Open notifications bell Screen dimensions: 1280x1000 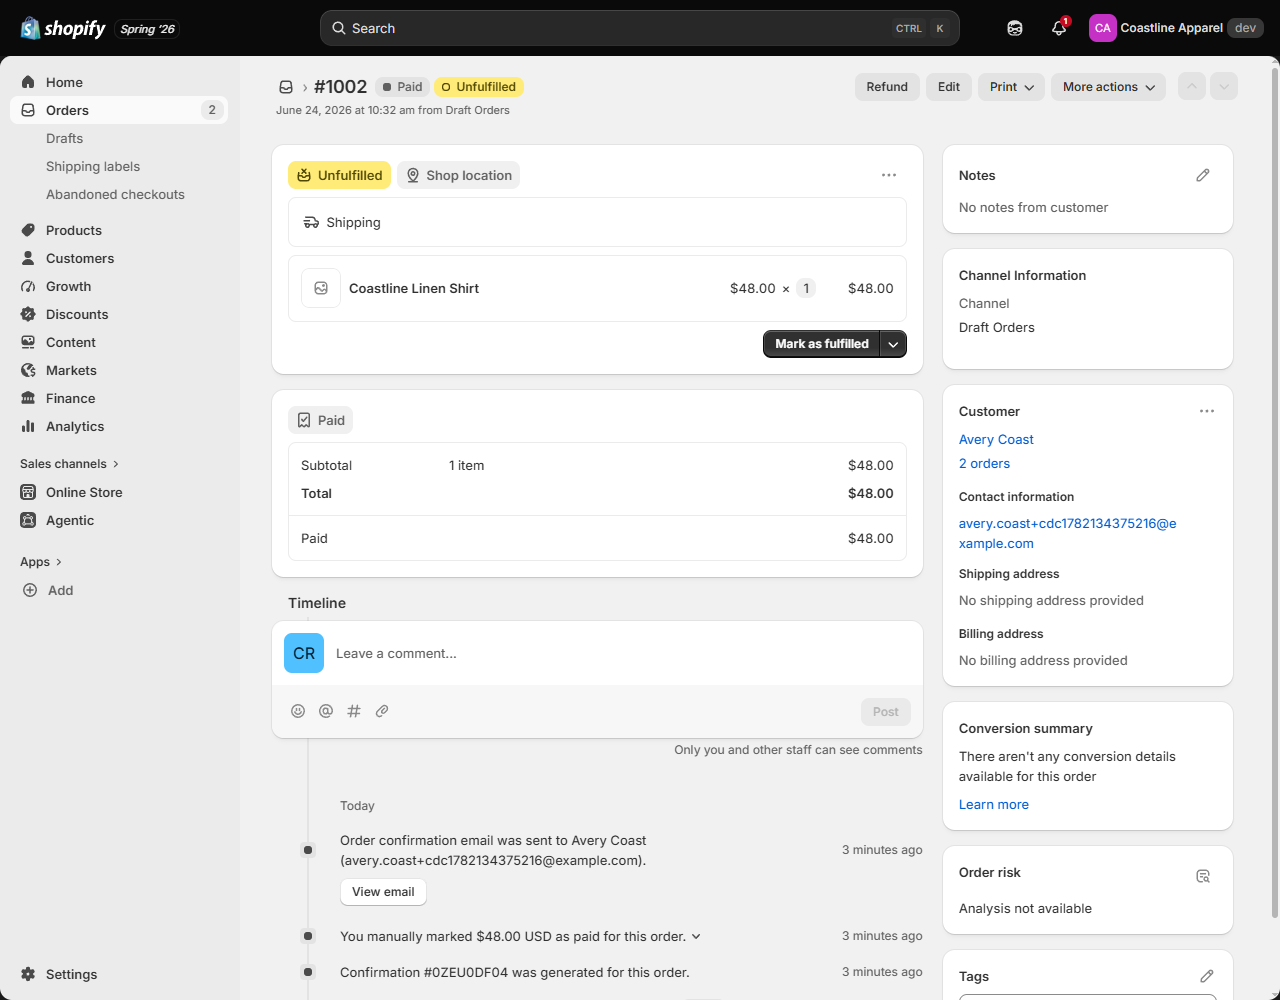(1059, 28)
